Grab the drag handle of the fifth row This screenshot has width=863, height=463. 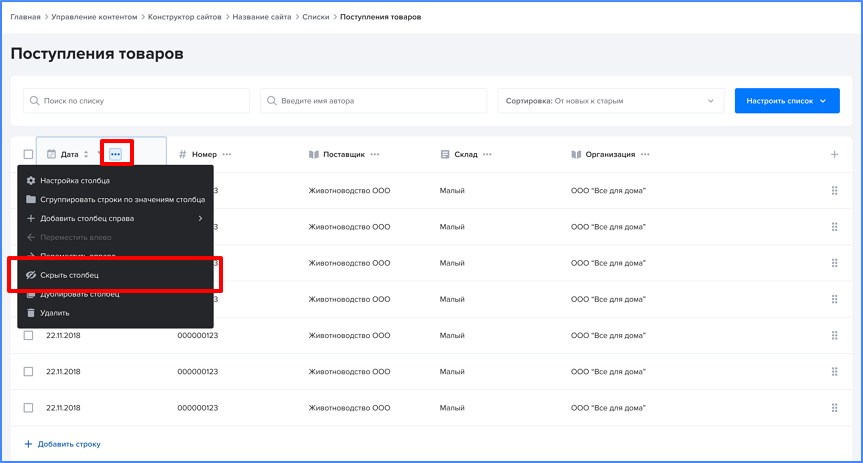pyautogui.click(x=834, y=335)
